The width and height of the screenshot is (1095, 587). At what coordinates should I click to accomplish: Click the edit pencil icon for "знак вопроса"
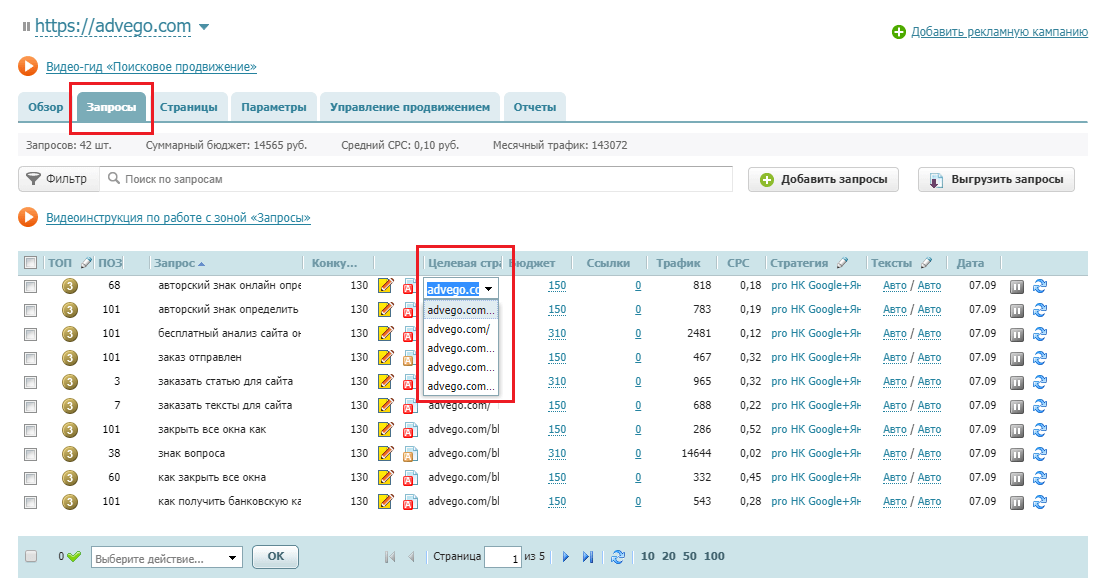(x=386, y=454)
